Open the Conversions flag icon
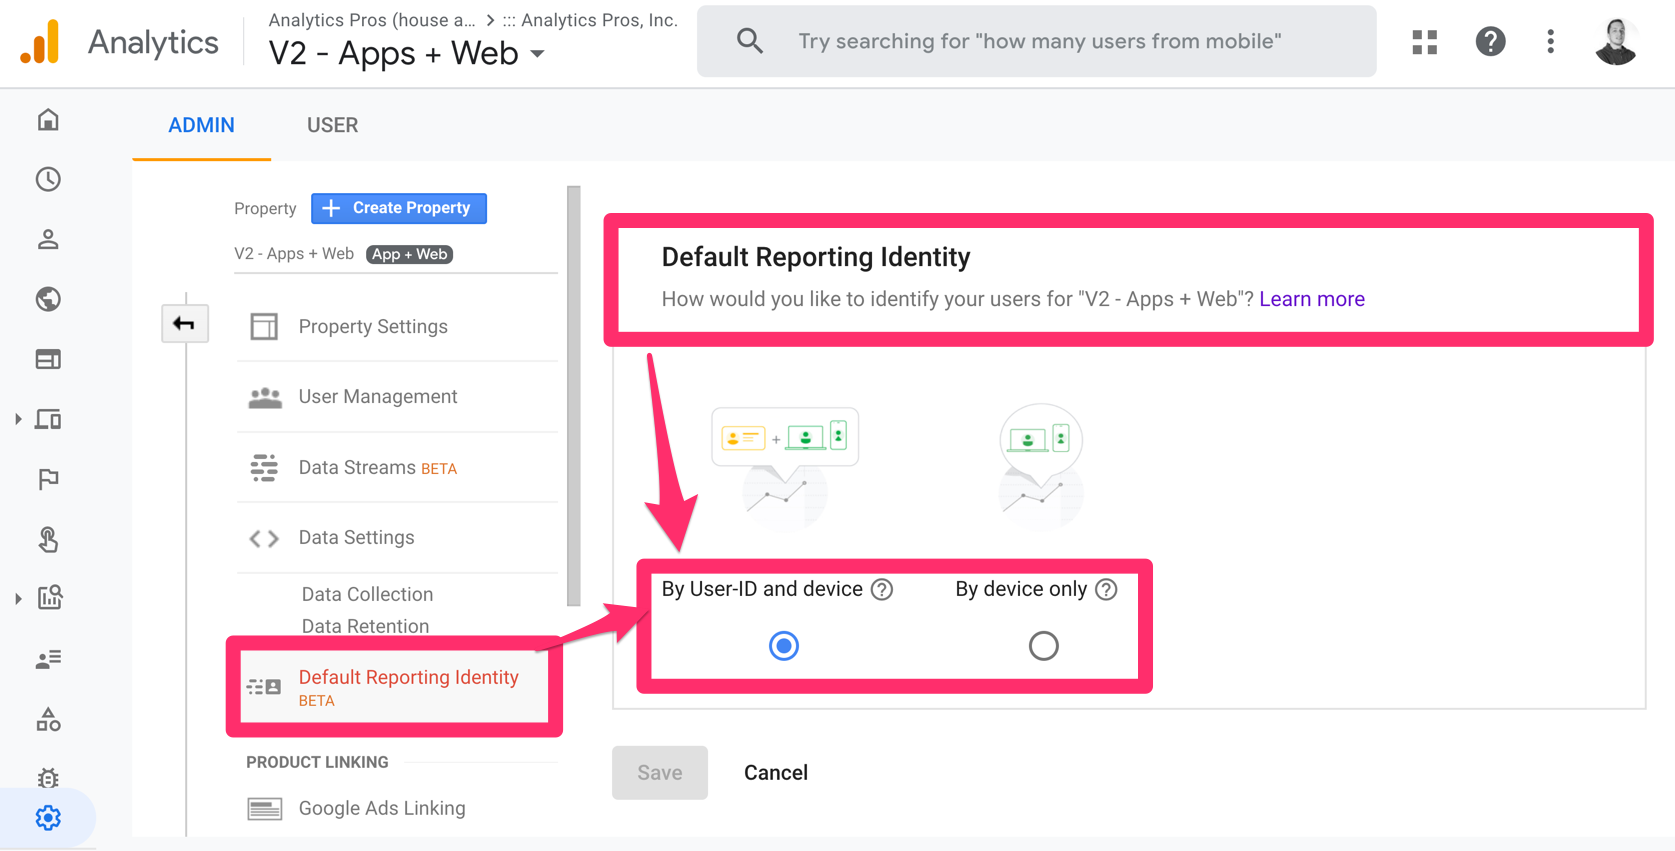The image size is (1675, 851). coord(48,479)
